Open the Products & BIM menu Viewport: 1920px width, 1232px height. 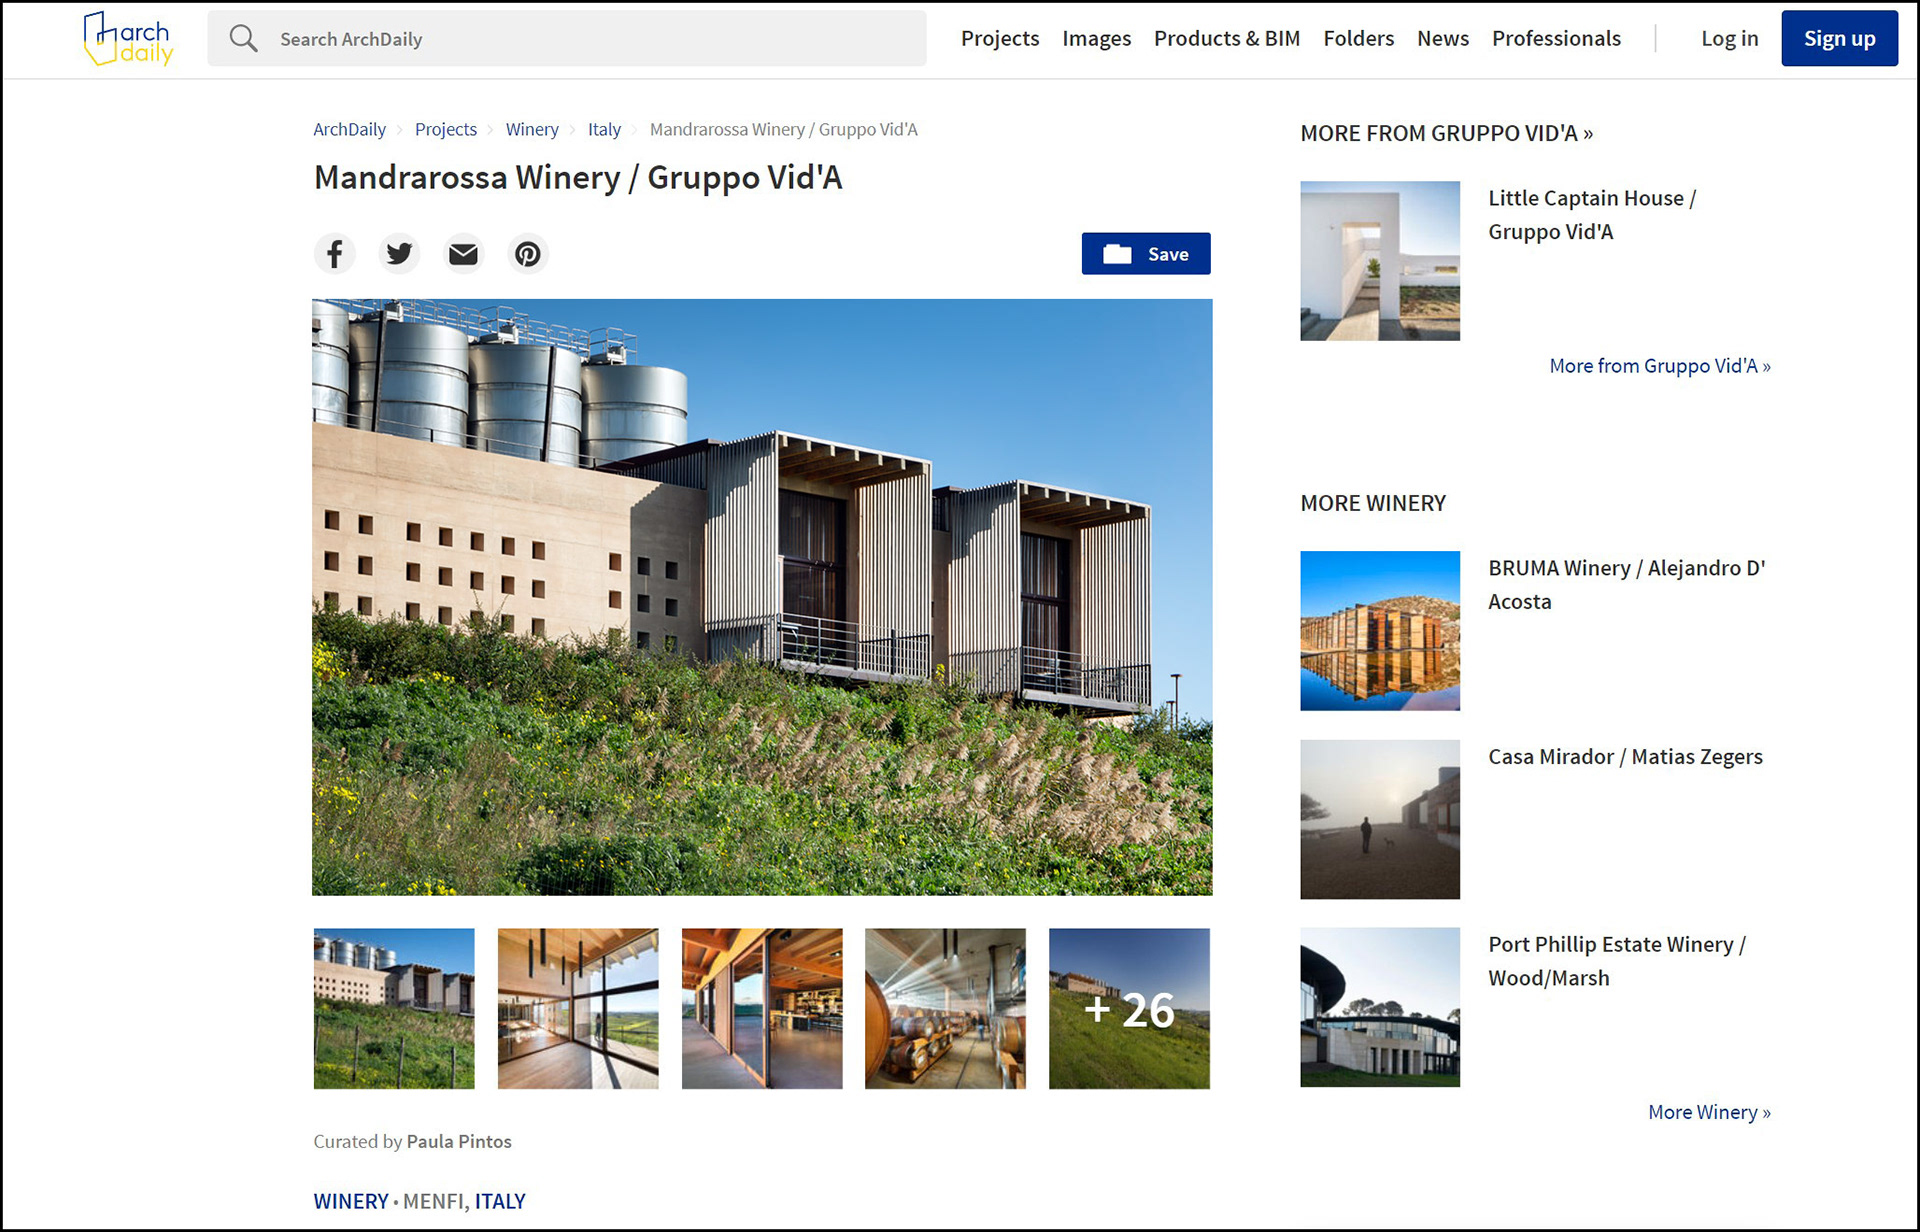[x=1226, y=39]
